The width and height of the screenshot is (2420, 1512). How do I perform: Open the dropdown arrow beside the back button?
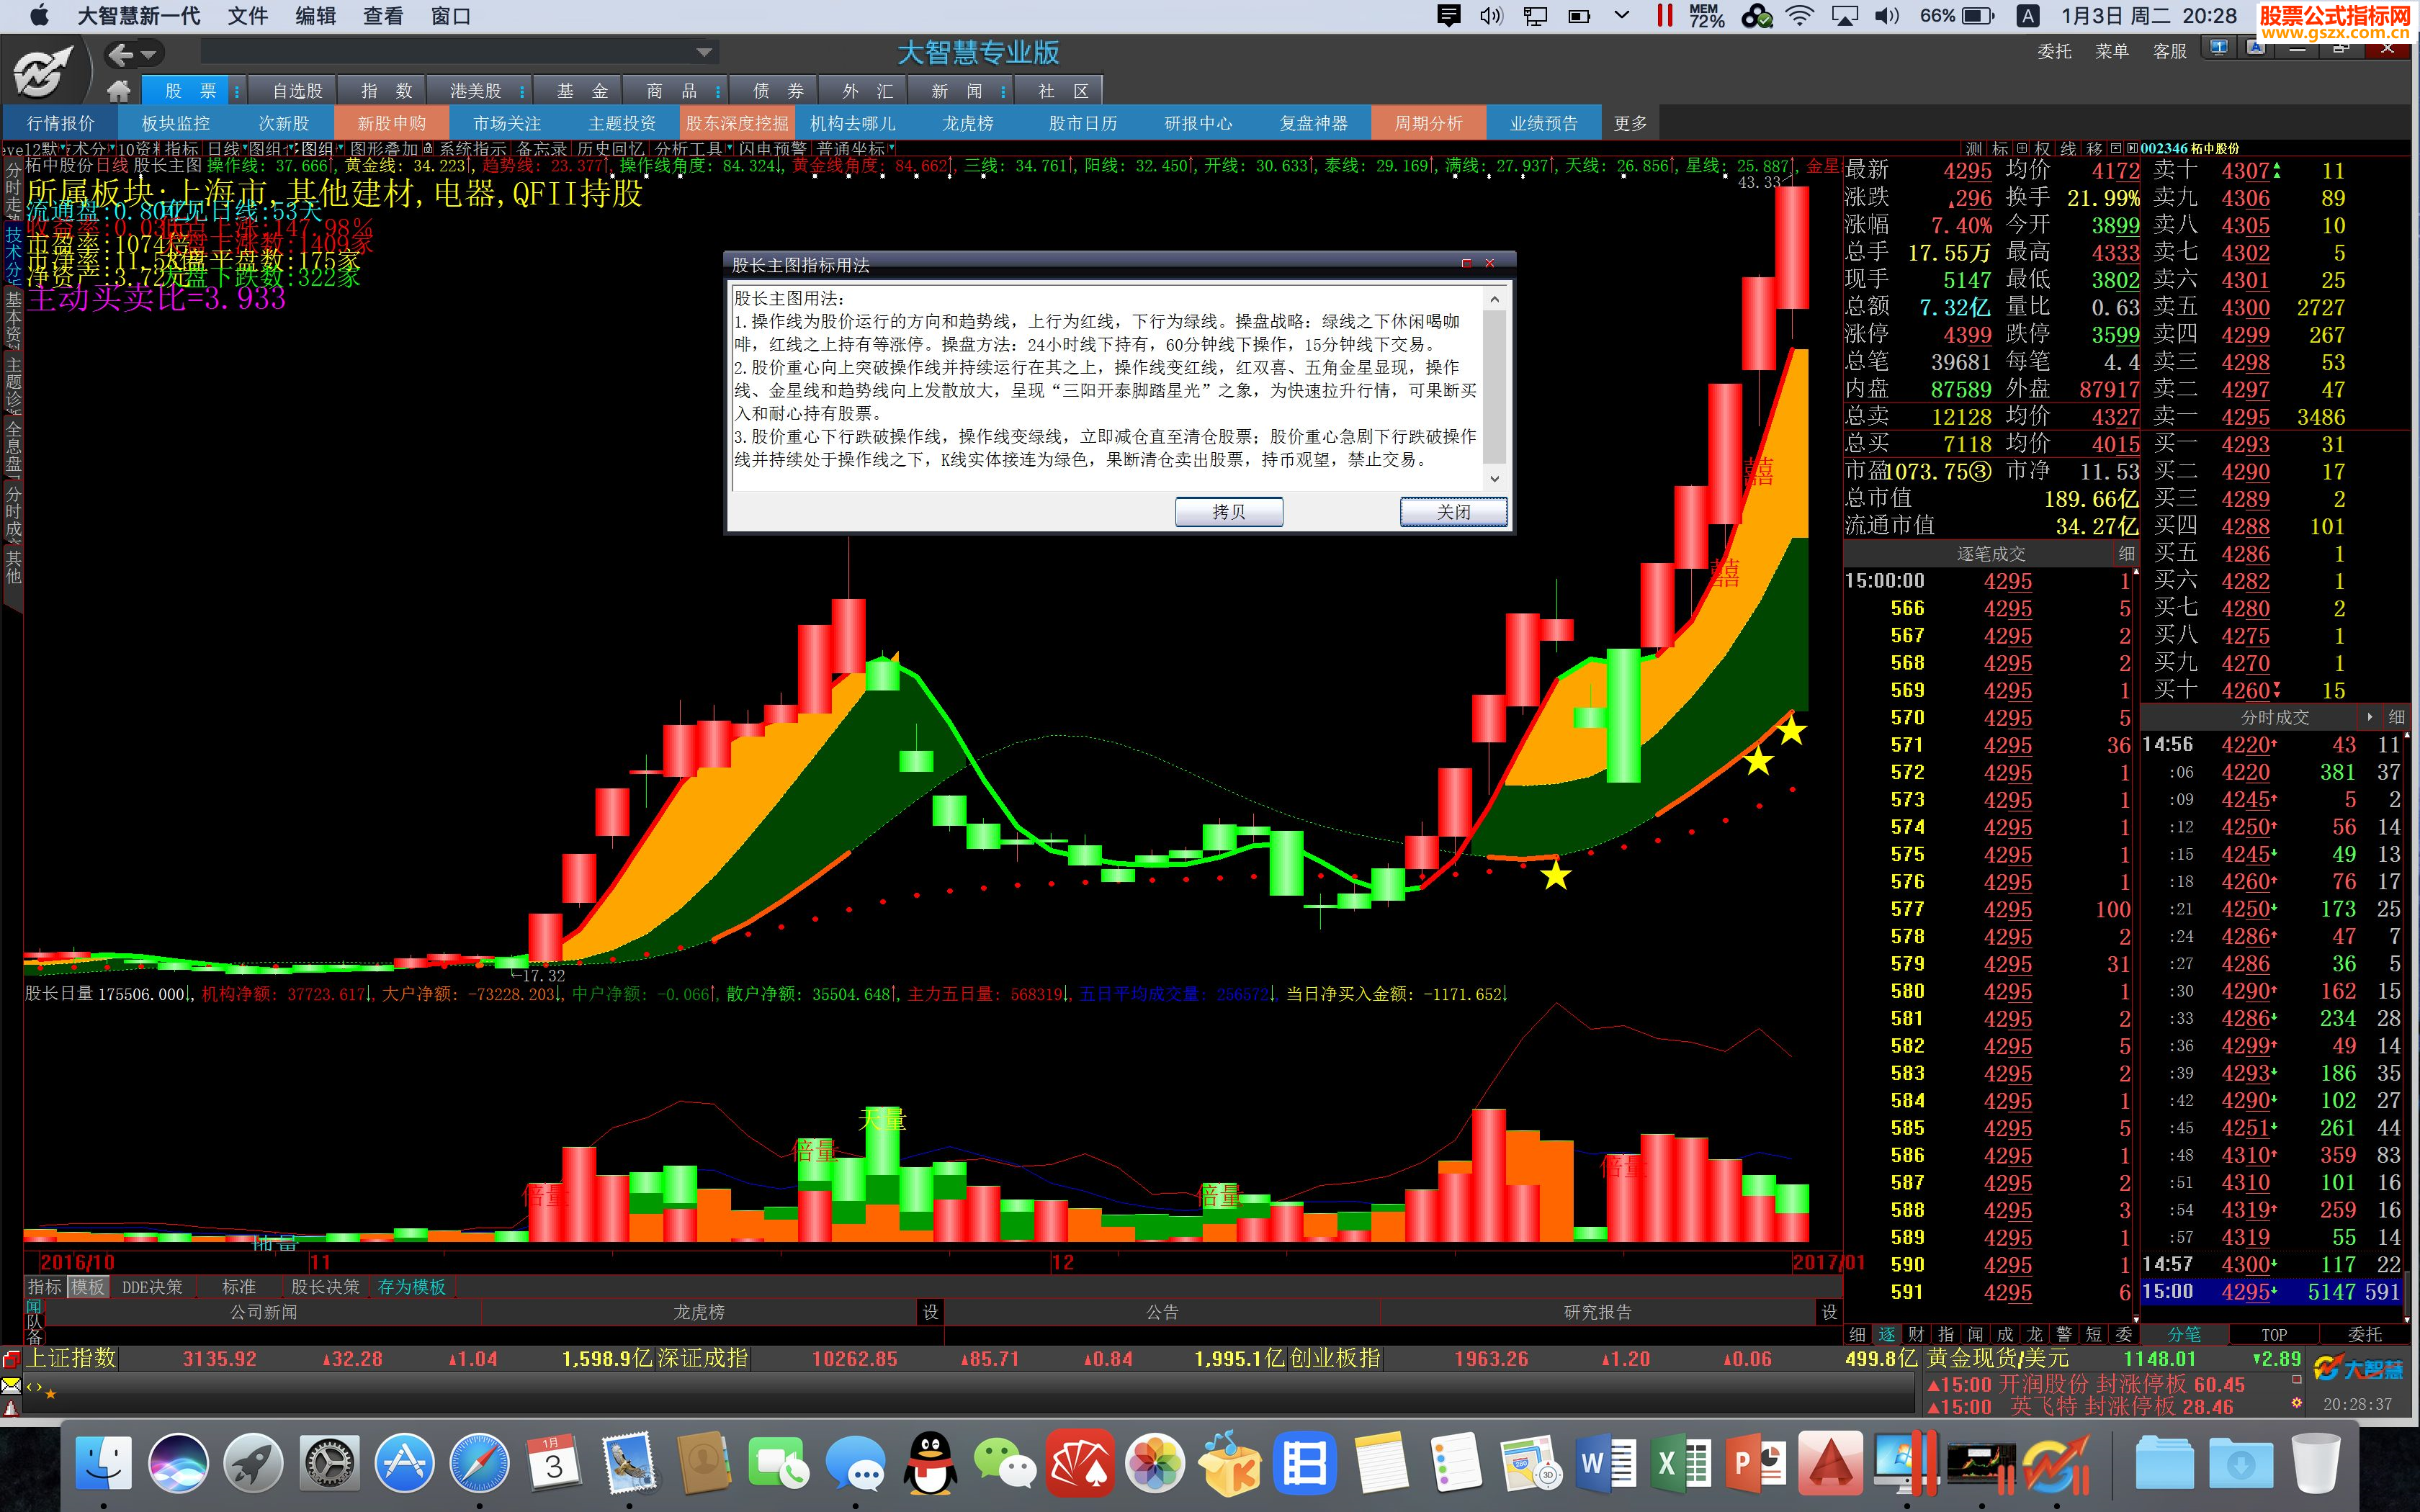click(149, 54)
